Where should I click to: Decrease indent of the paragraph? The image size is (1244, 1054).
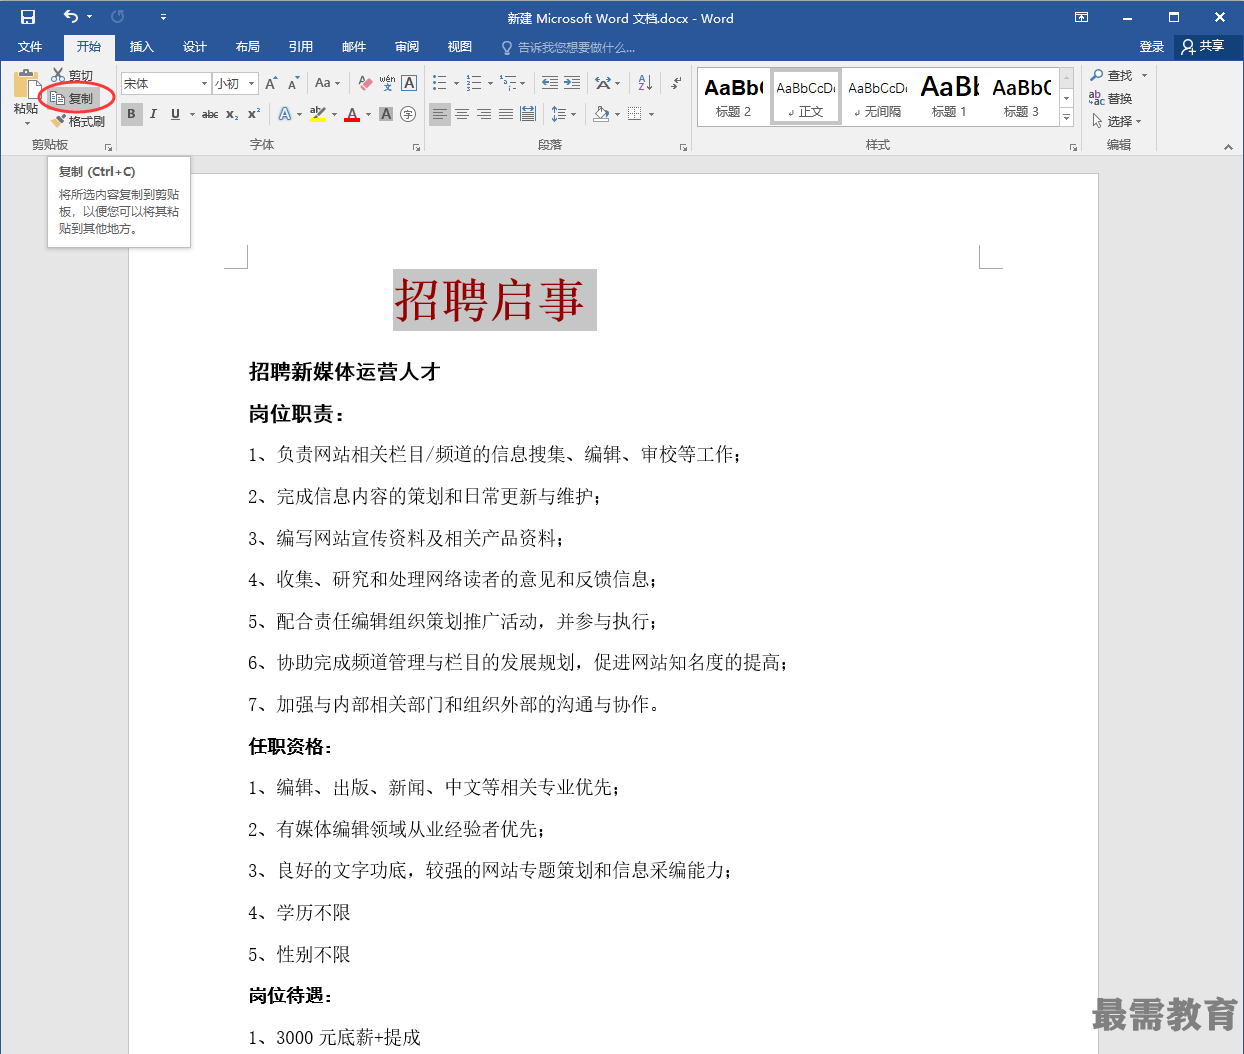tap(550, 83)
